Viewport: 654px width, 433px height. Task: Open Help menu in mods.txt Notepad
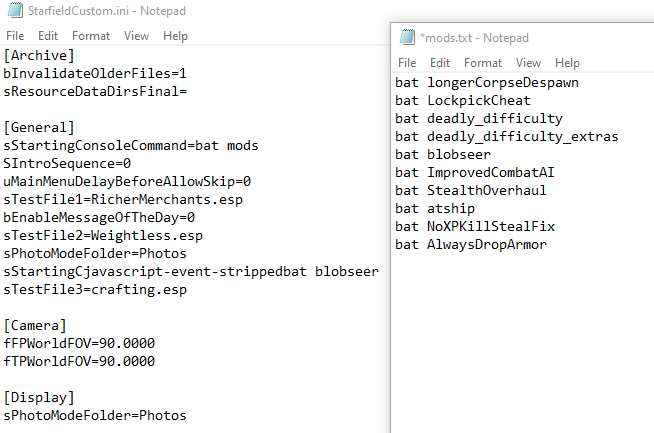point(567,63)
